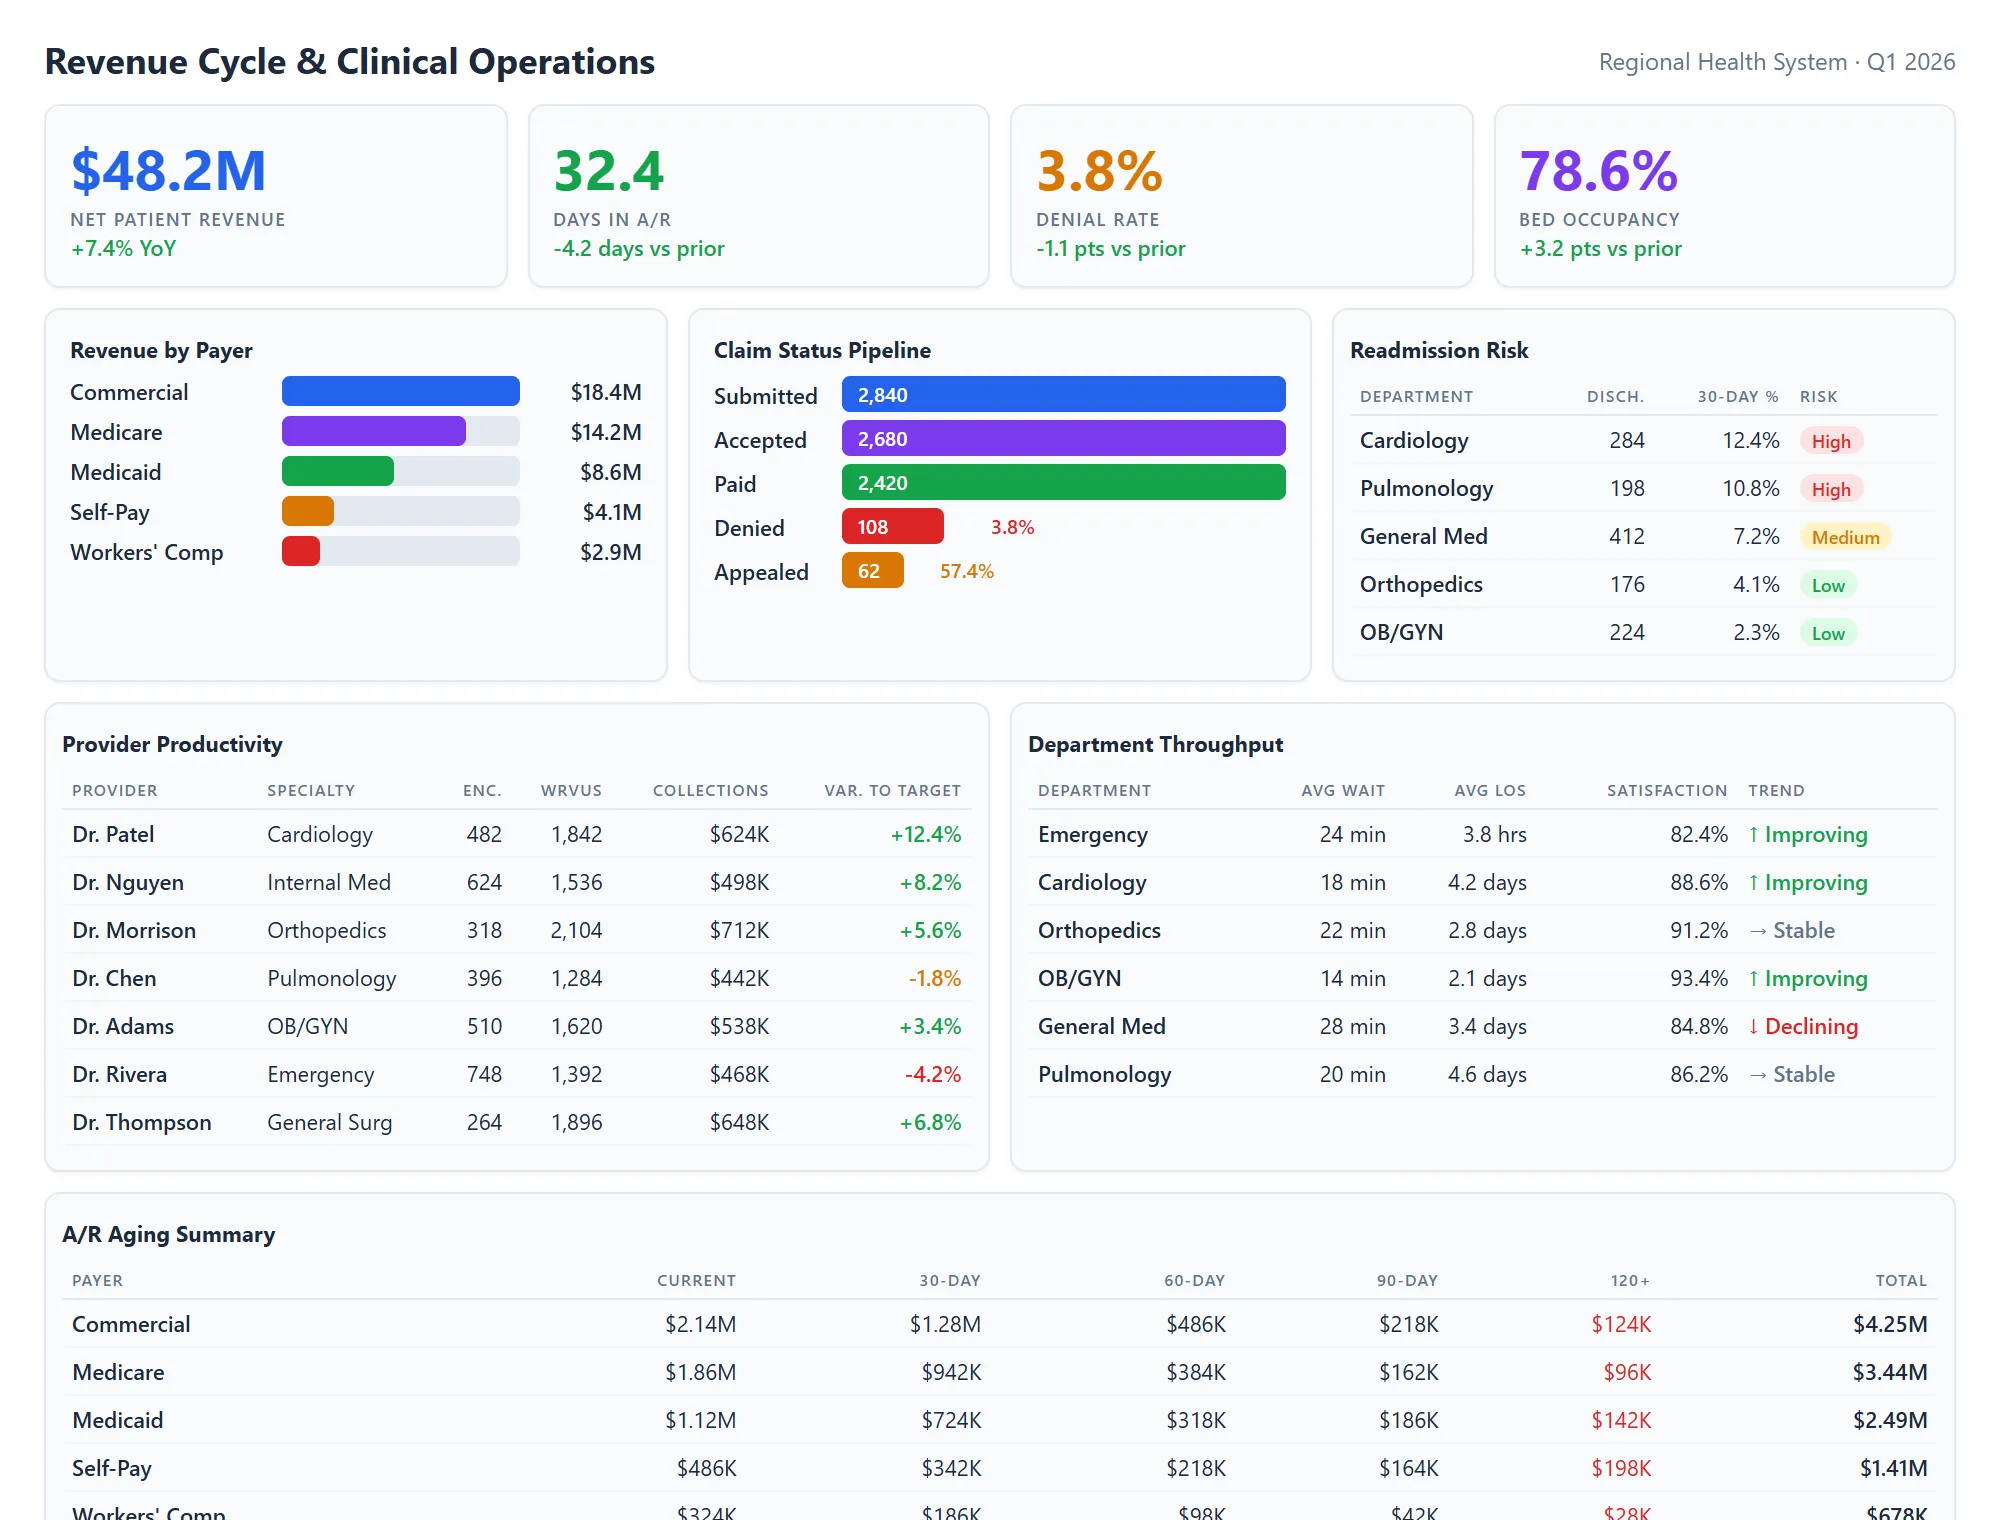Screen dimensions: 2000x1520
Task: Open the Revenue by Payer panel header
Action: (x=161, y=350)
